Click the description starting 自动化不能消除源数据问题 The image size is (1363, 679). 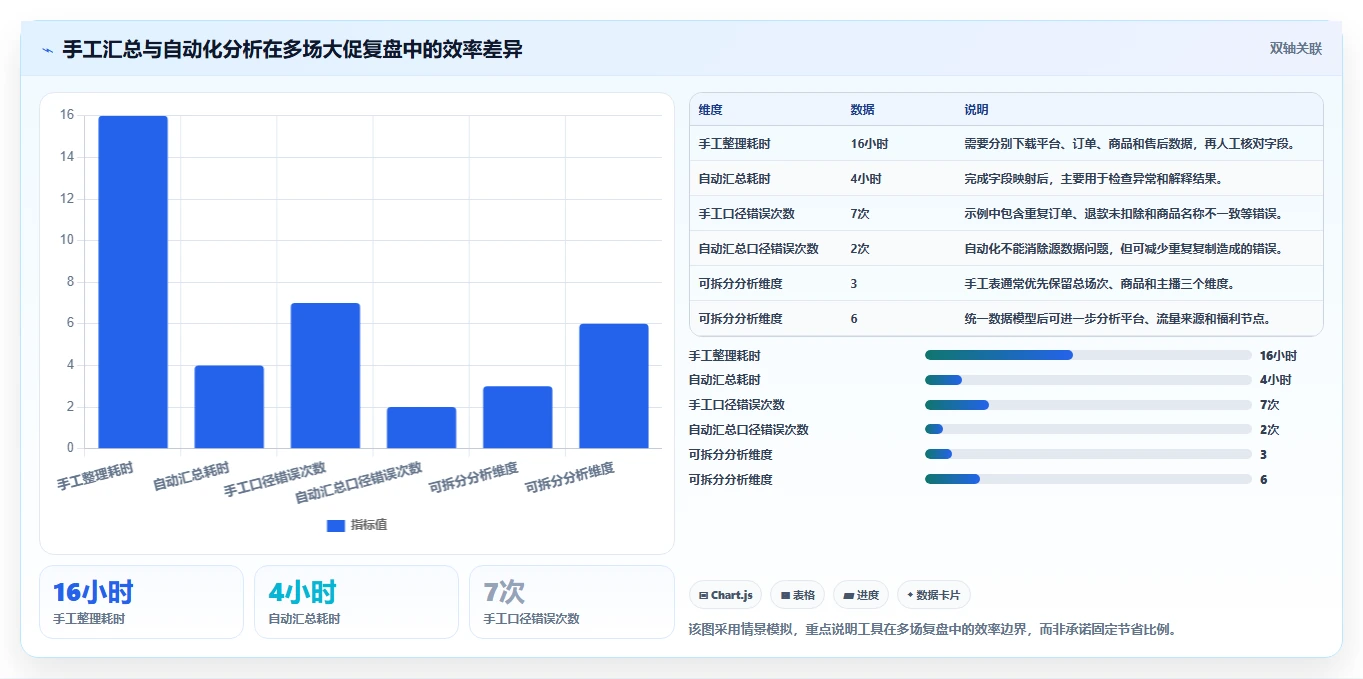1123,249
